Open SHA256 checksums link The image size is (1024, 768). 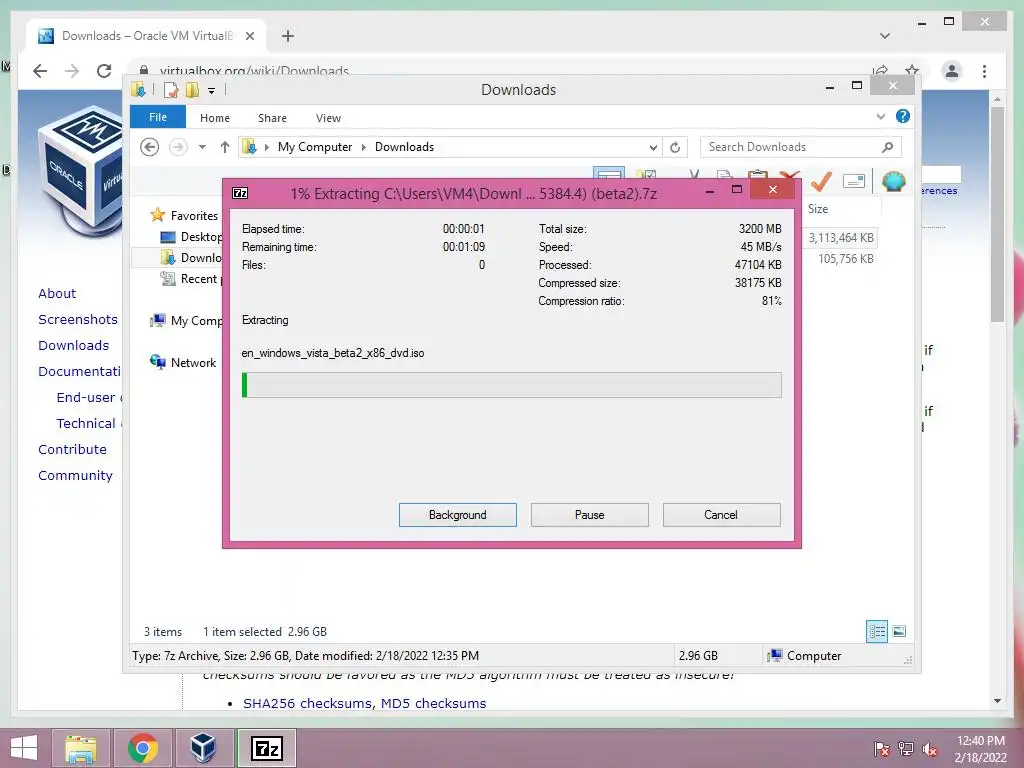click(x=308, y=703)
